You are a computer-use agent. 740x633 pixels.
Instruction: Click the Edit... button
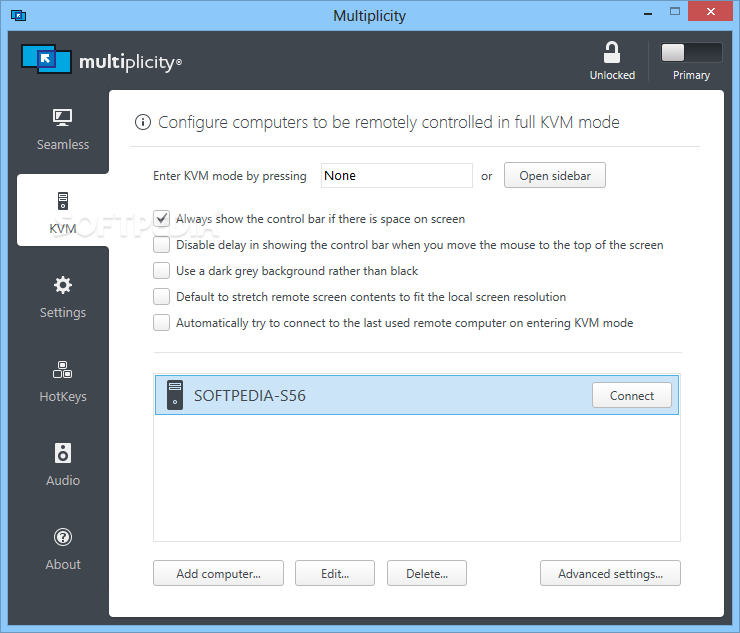335,573
